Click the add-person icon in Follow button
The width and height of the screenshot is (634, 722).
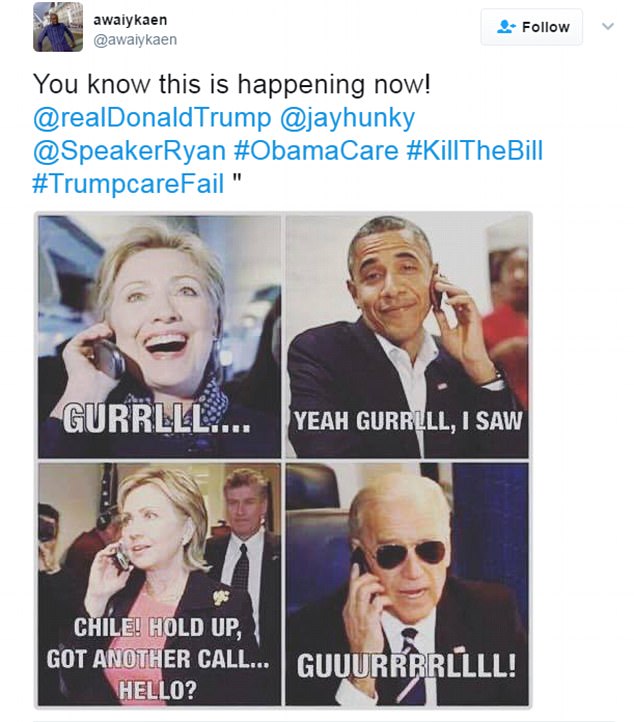(506, 27)
